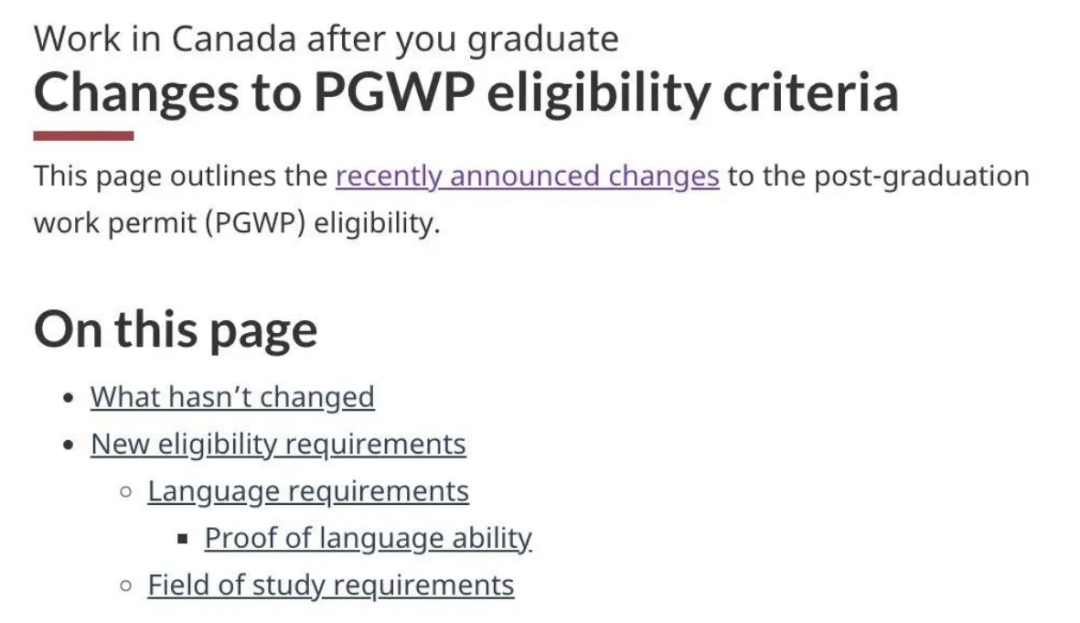Click the hollow bullet beside Field of study requirements
The width and height of the screenshot is (1080, 623).
(125, 586)
